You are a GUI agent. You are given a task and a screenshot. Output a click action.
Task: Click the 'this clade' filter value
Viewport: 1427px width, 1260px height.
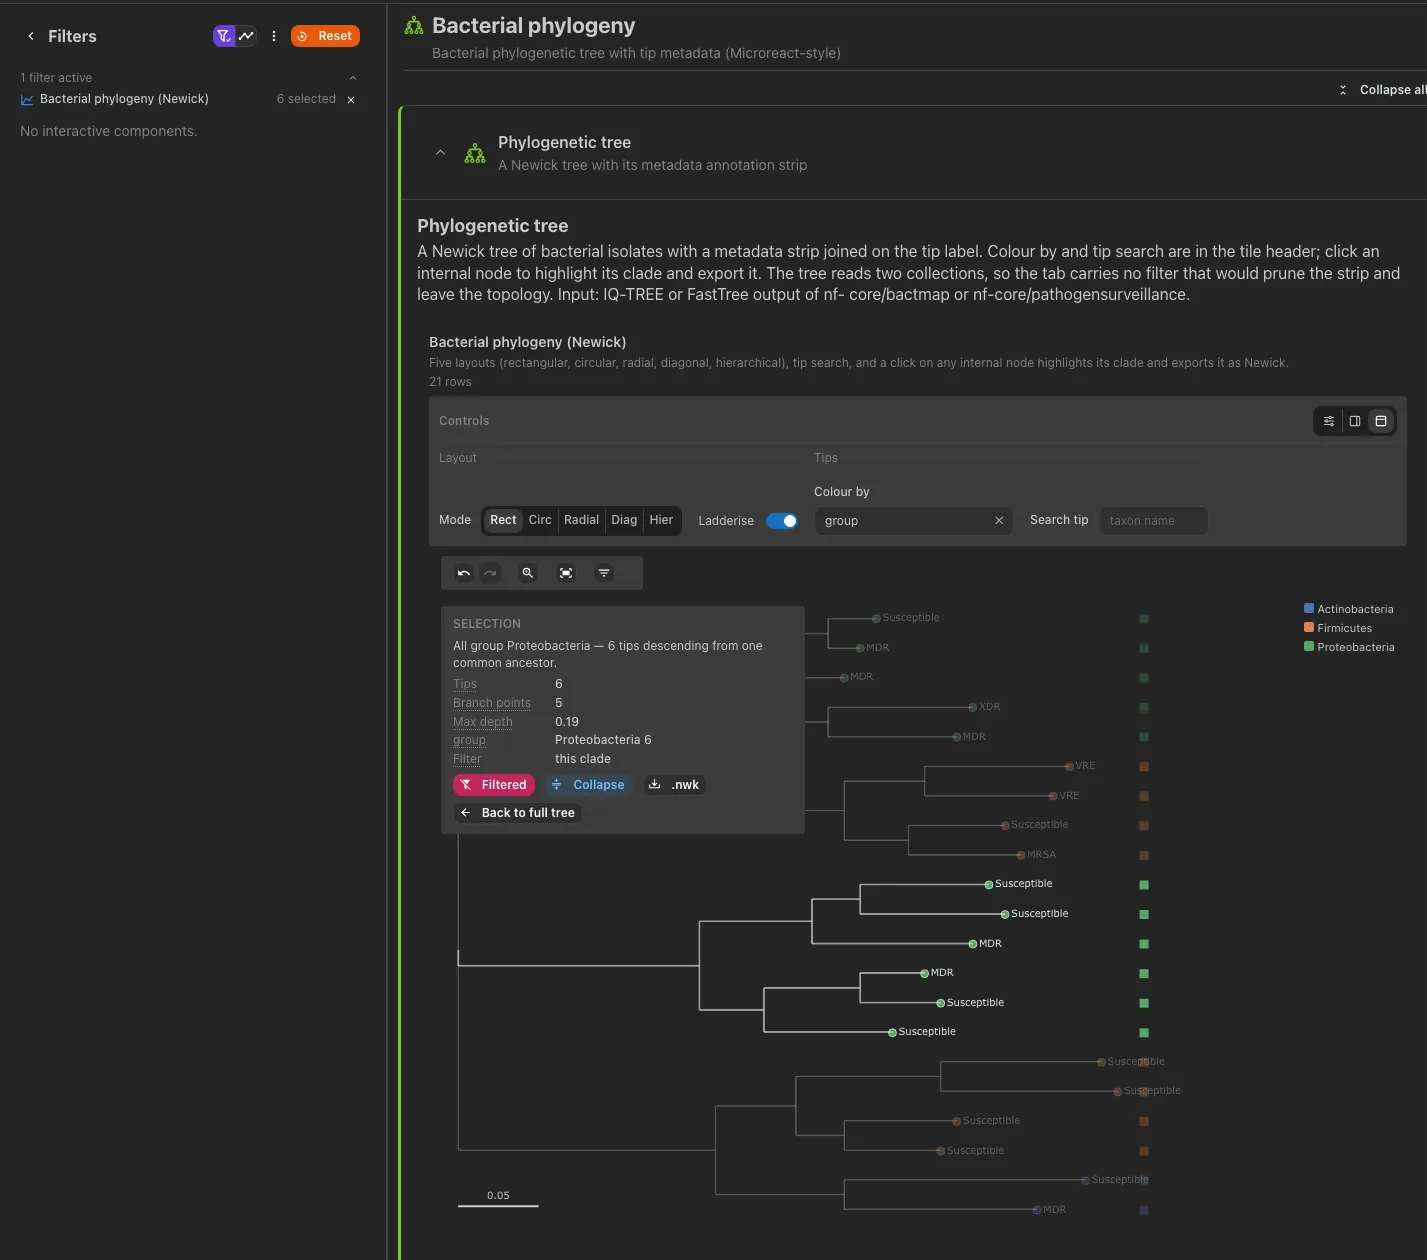click(x=583, y=759)
